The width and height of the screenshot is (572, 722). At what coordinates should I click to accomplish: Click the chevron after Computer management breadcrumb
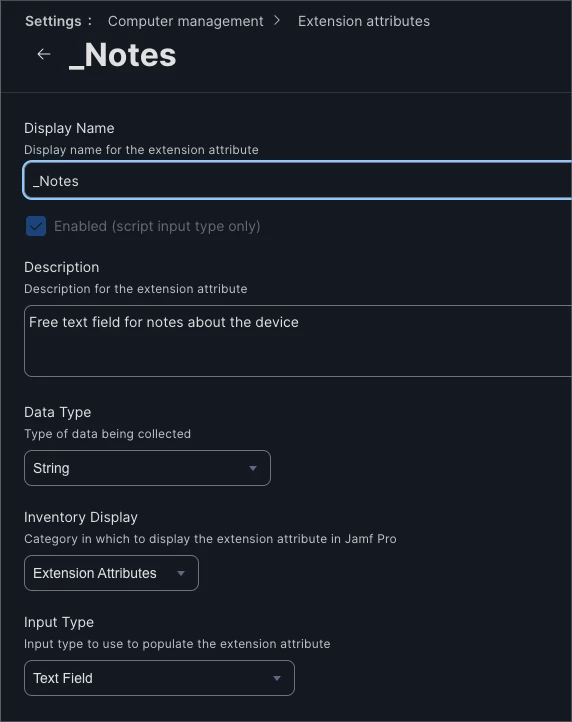[x=277, y=21]
